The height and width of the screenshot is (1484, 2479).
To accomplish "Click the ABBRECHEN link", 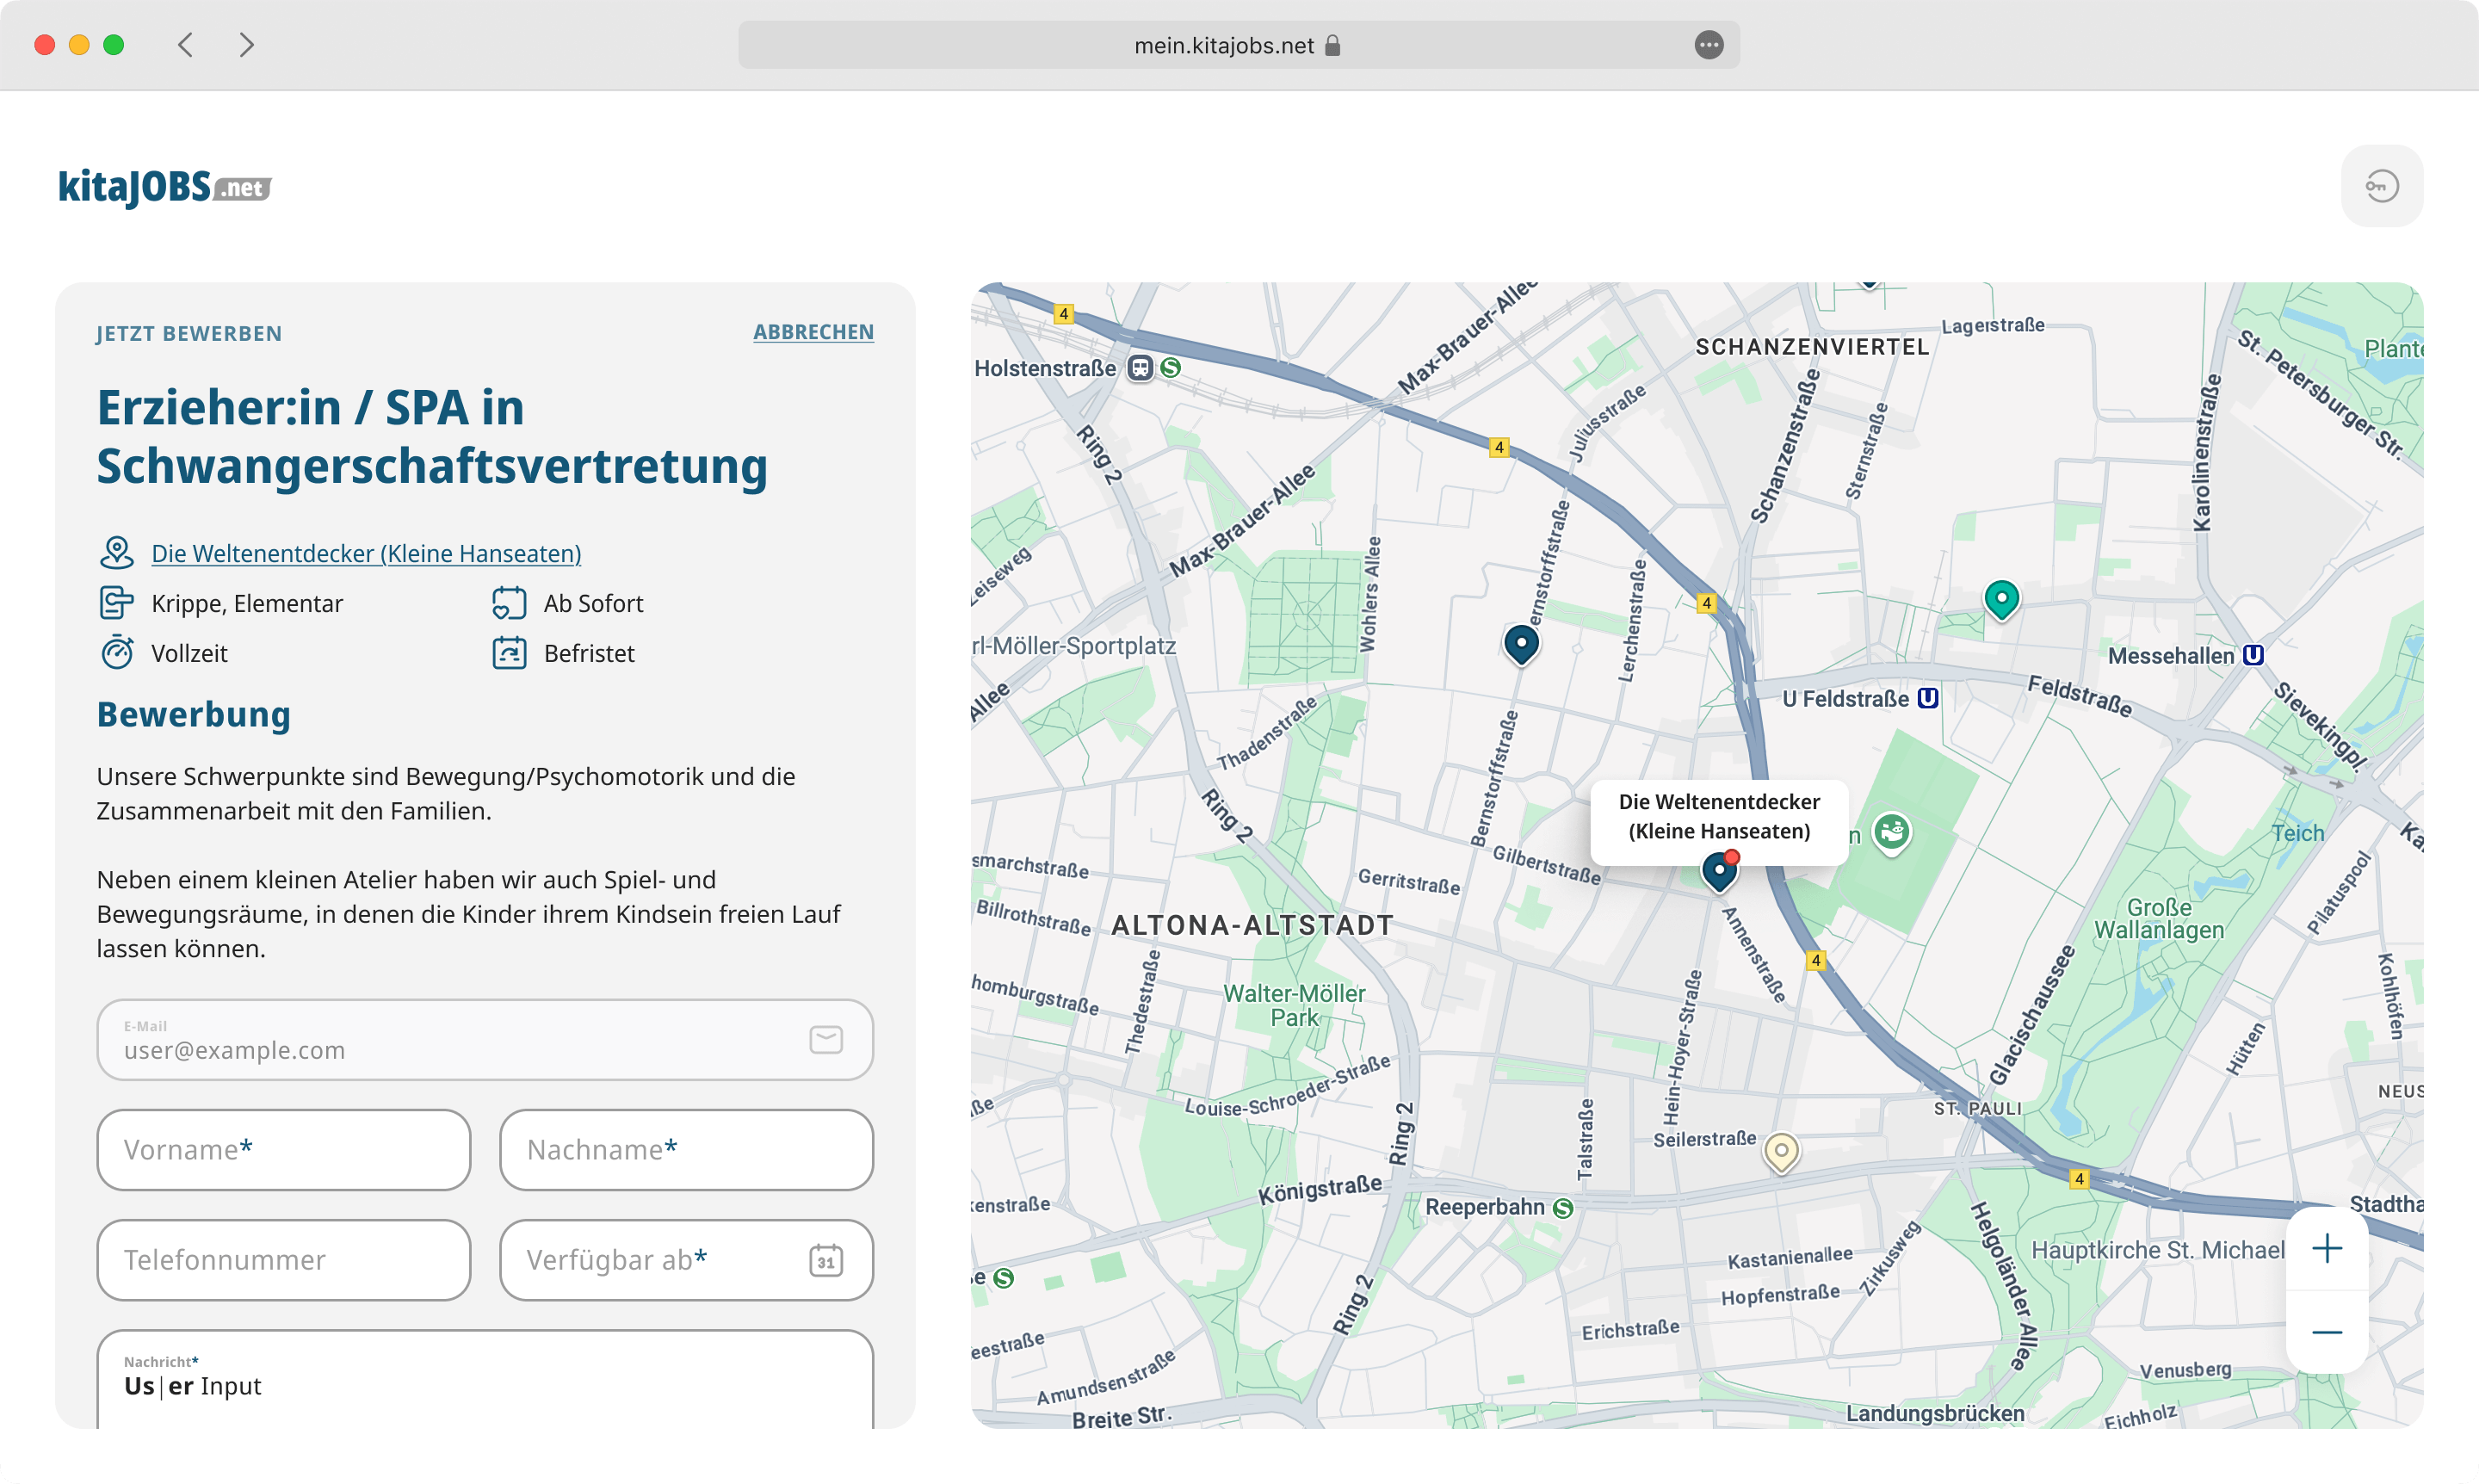I will (813, 332).
